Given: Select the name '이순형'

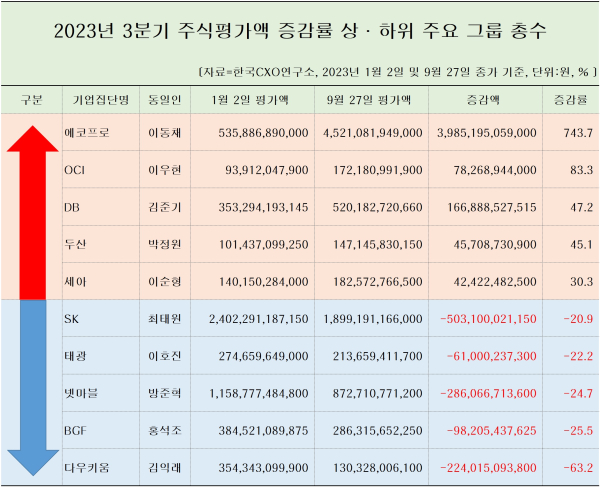Looking at the screenshot, I should tap(165, 282).
